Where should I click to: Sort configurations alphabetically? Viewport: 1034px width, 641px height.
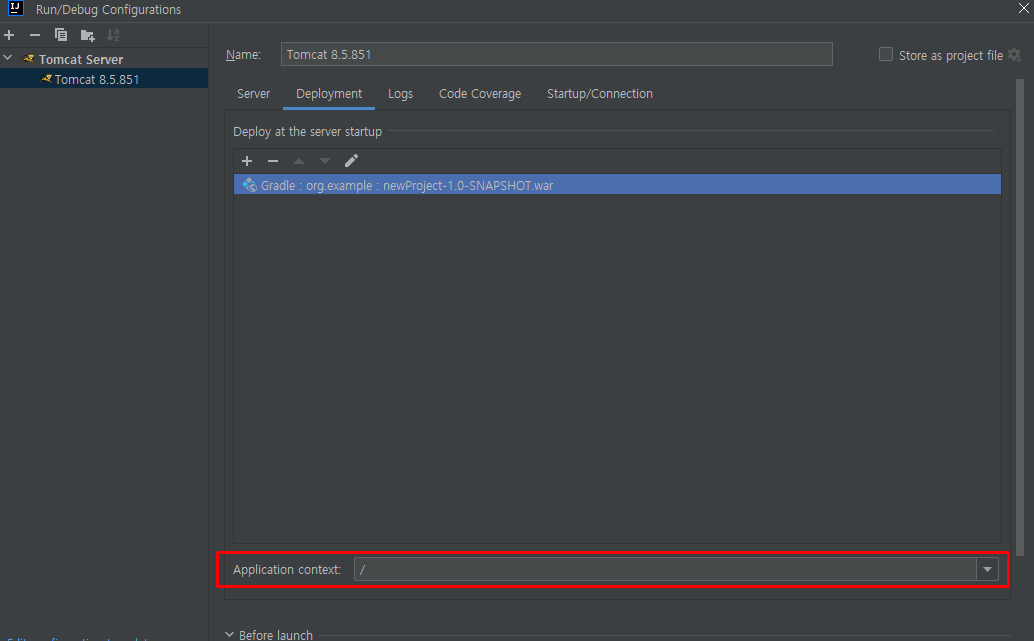[113, 35]
